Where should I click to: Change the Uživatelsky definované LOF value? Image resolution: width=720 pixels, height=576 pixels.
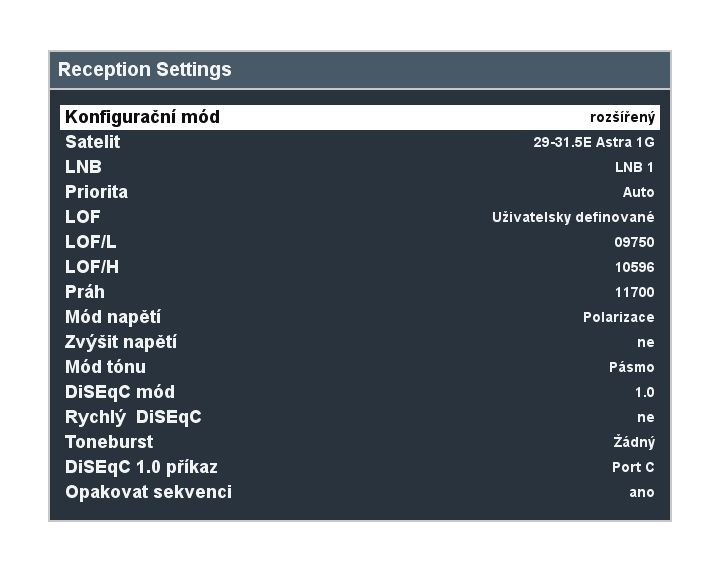(573, 217)
